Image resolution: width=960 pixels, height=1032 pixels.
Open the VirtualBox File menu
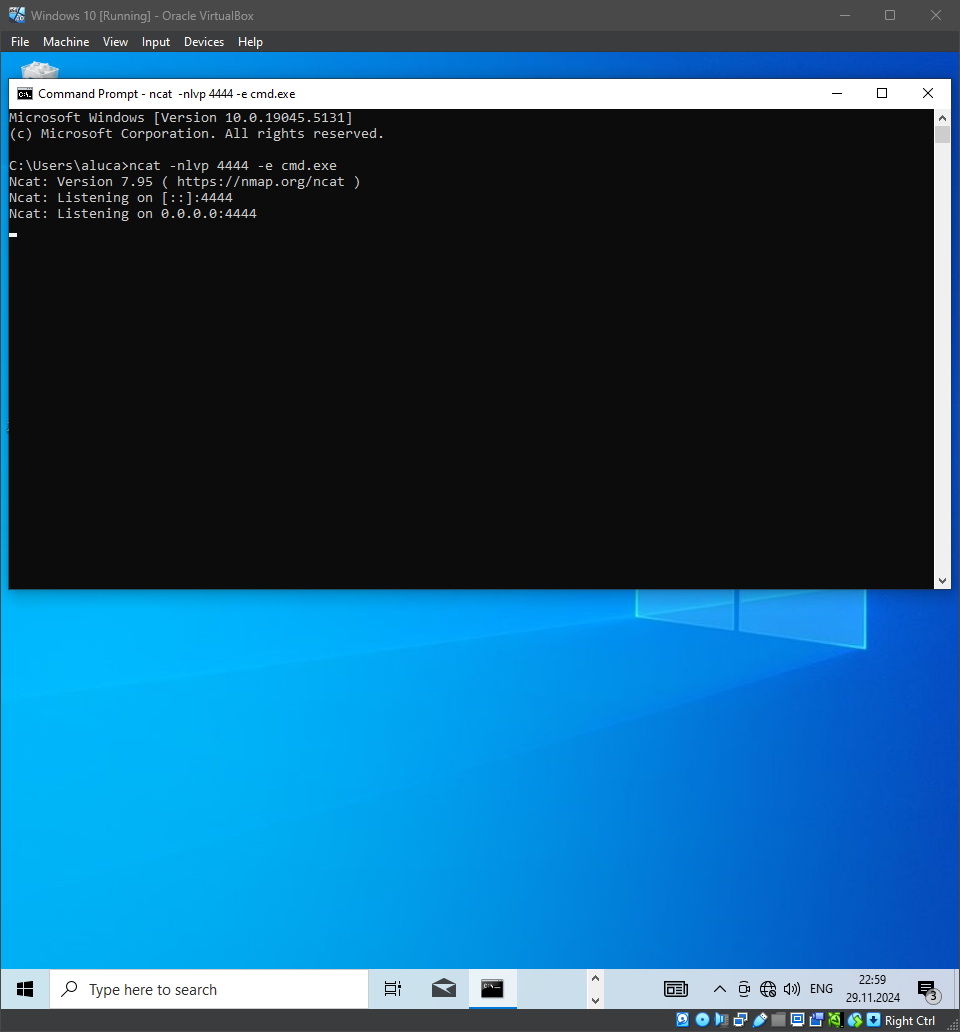(20, 41)
